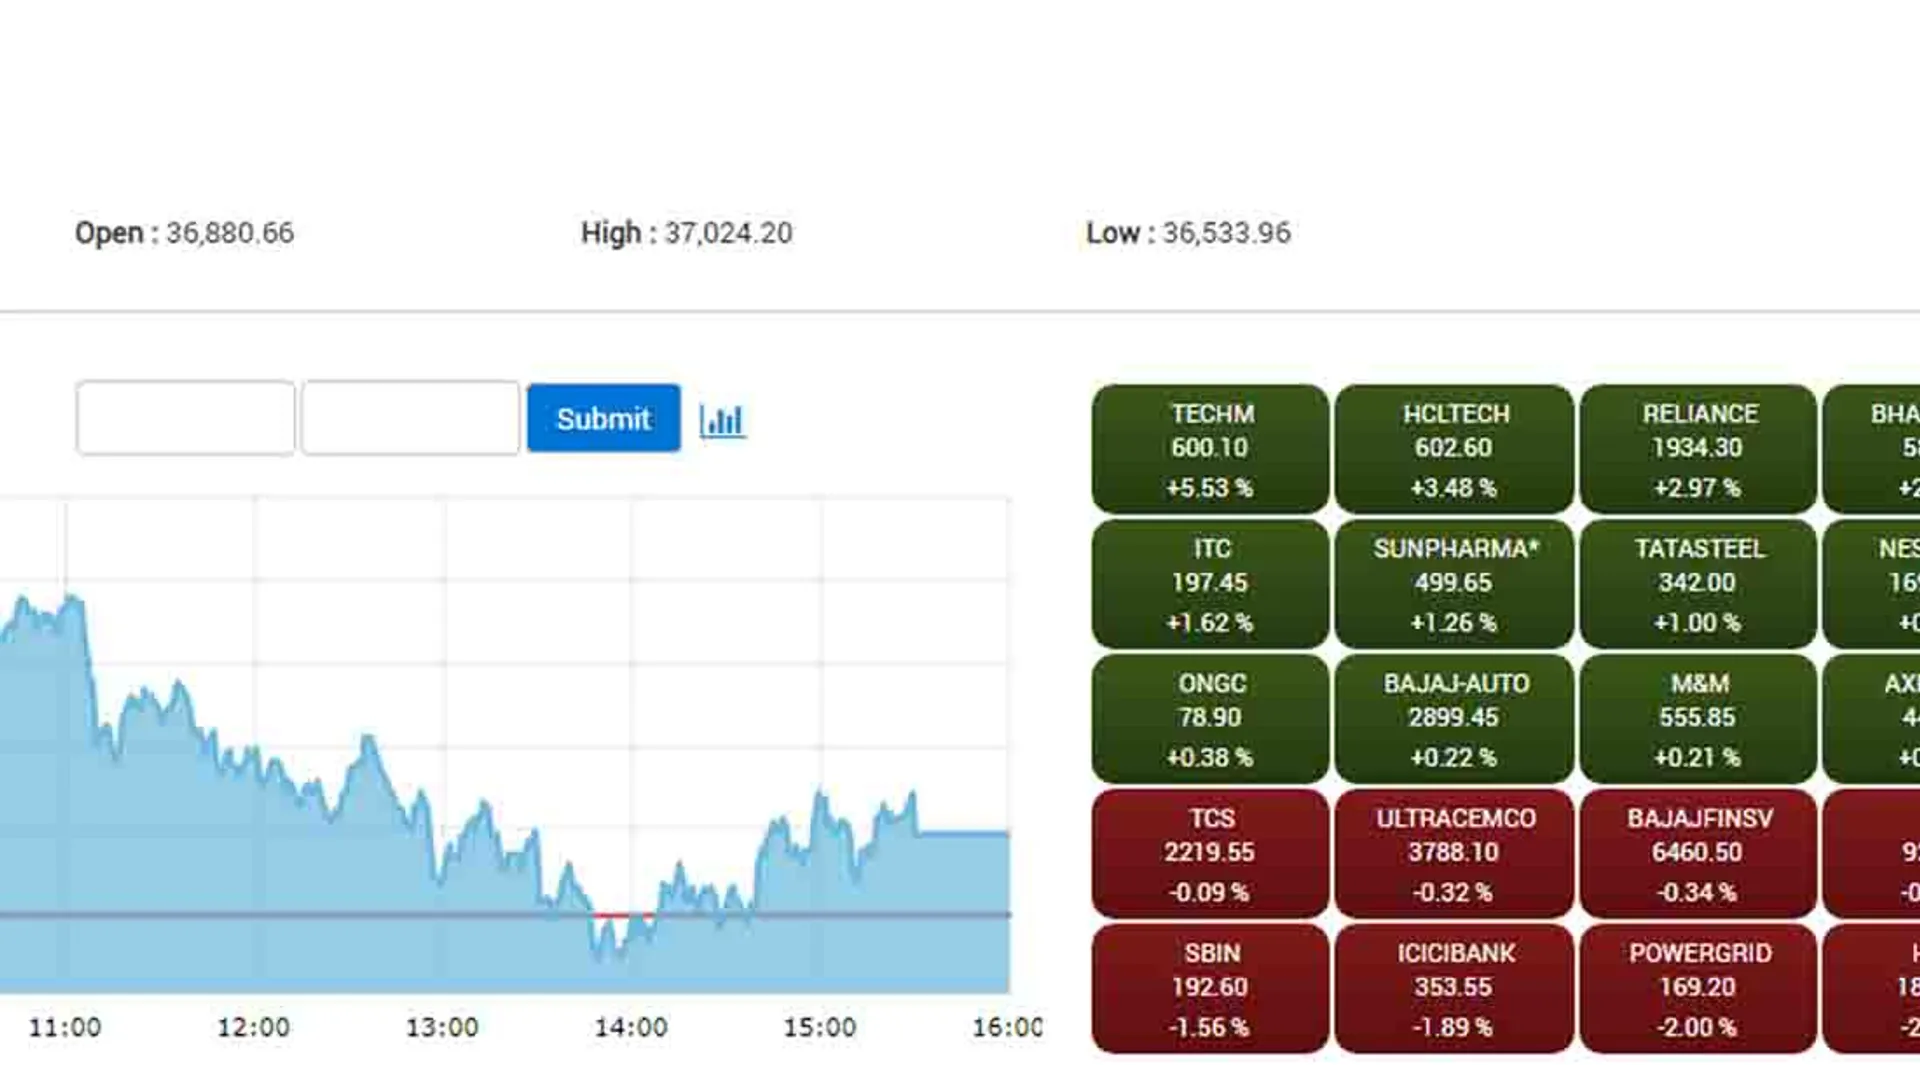This screenshot has width=1920, height=1065.
Task: Open the RELIANCE 1934.30 tile
Action: [x=1698, y=449]
